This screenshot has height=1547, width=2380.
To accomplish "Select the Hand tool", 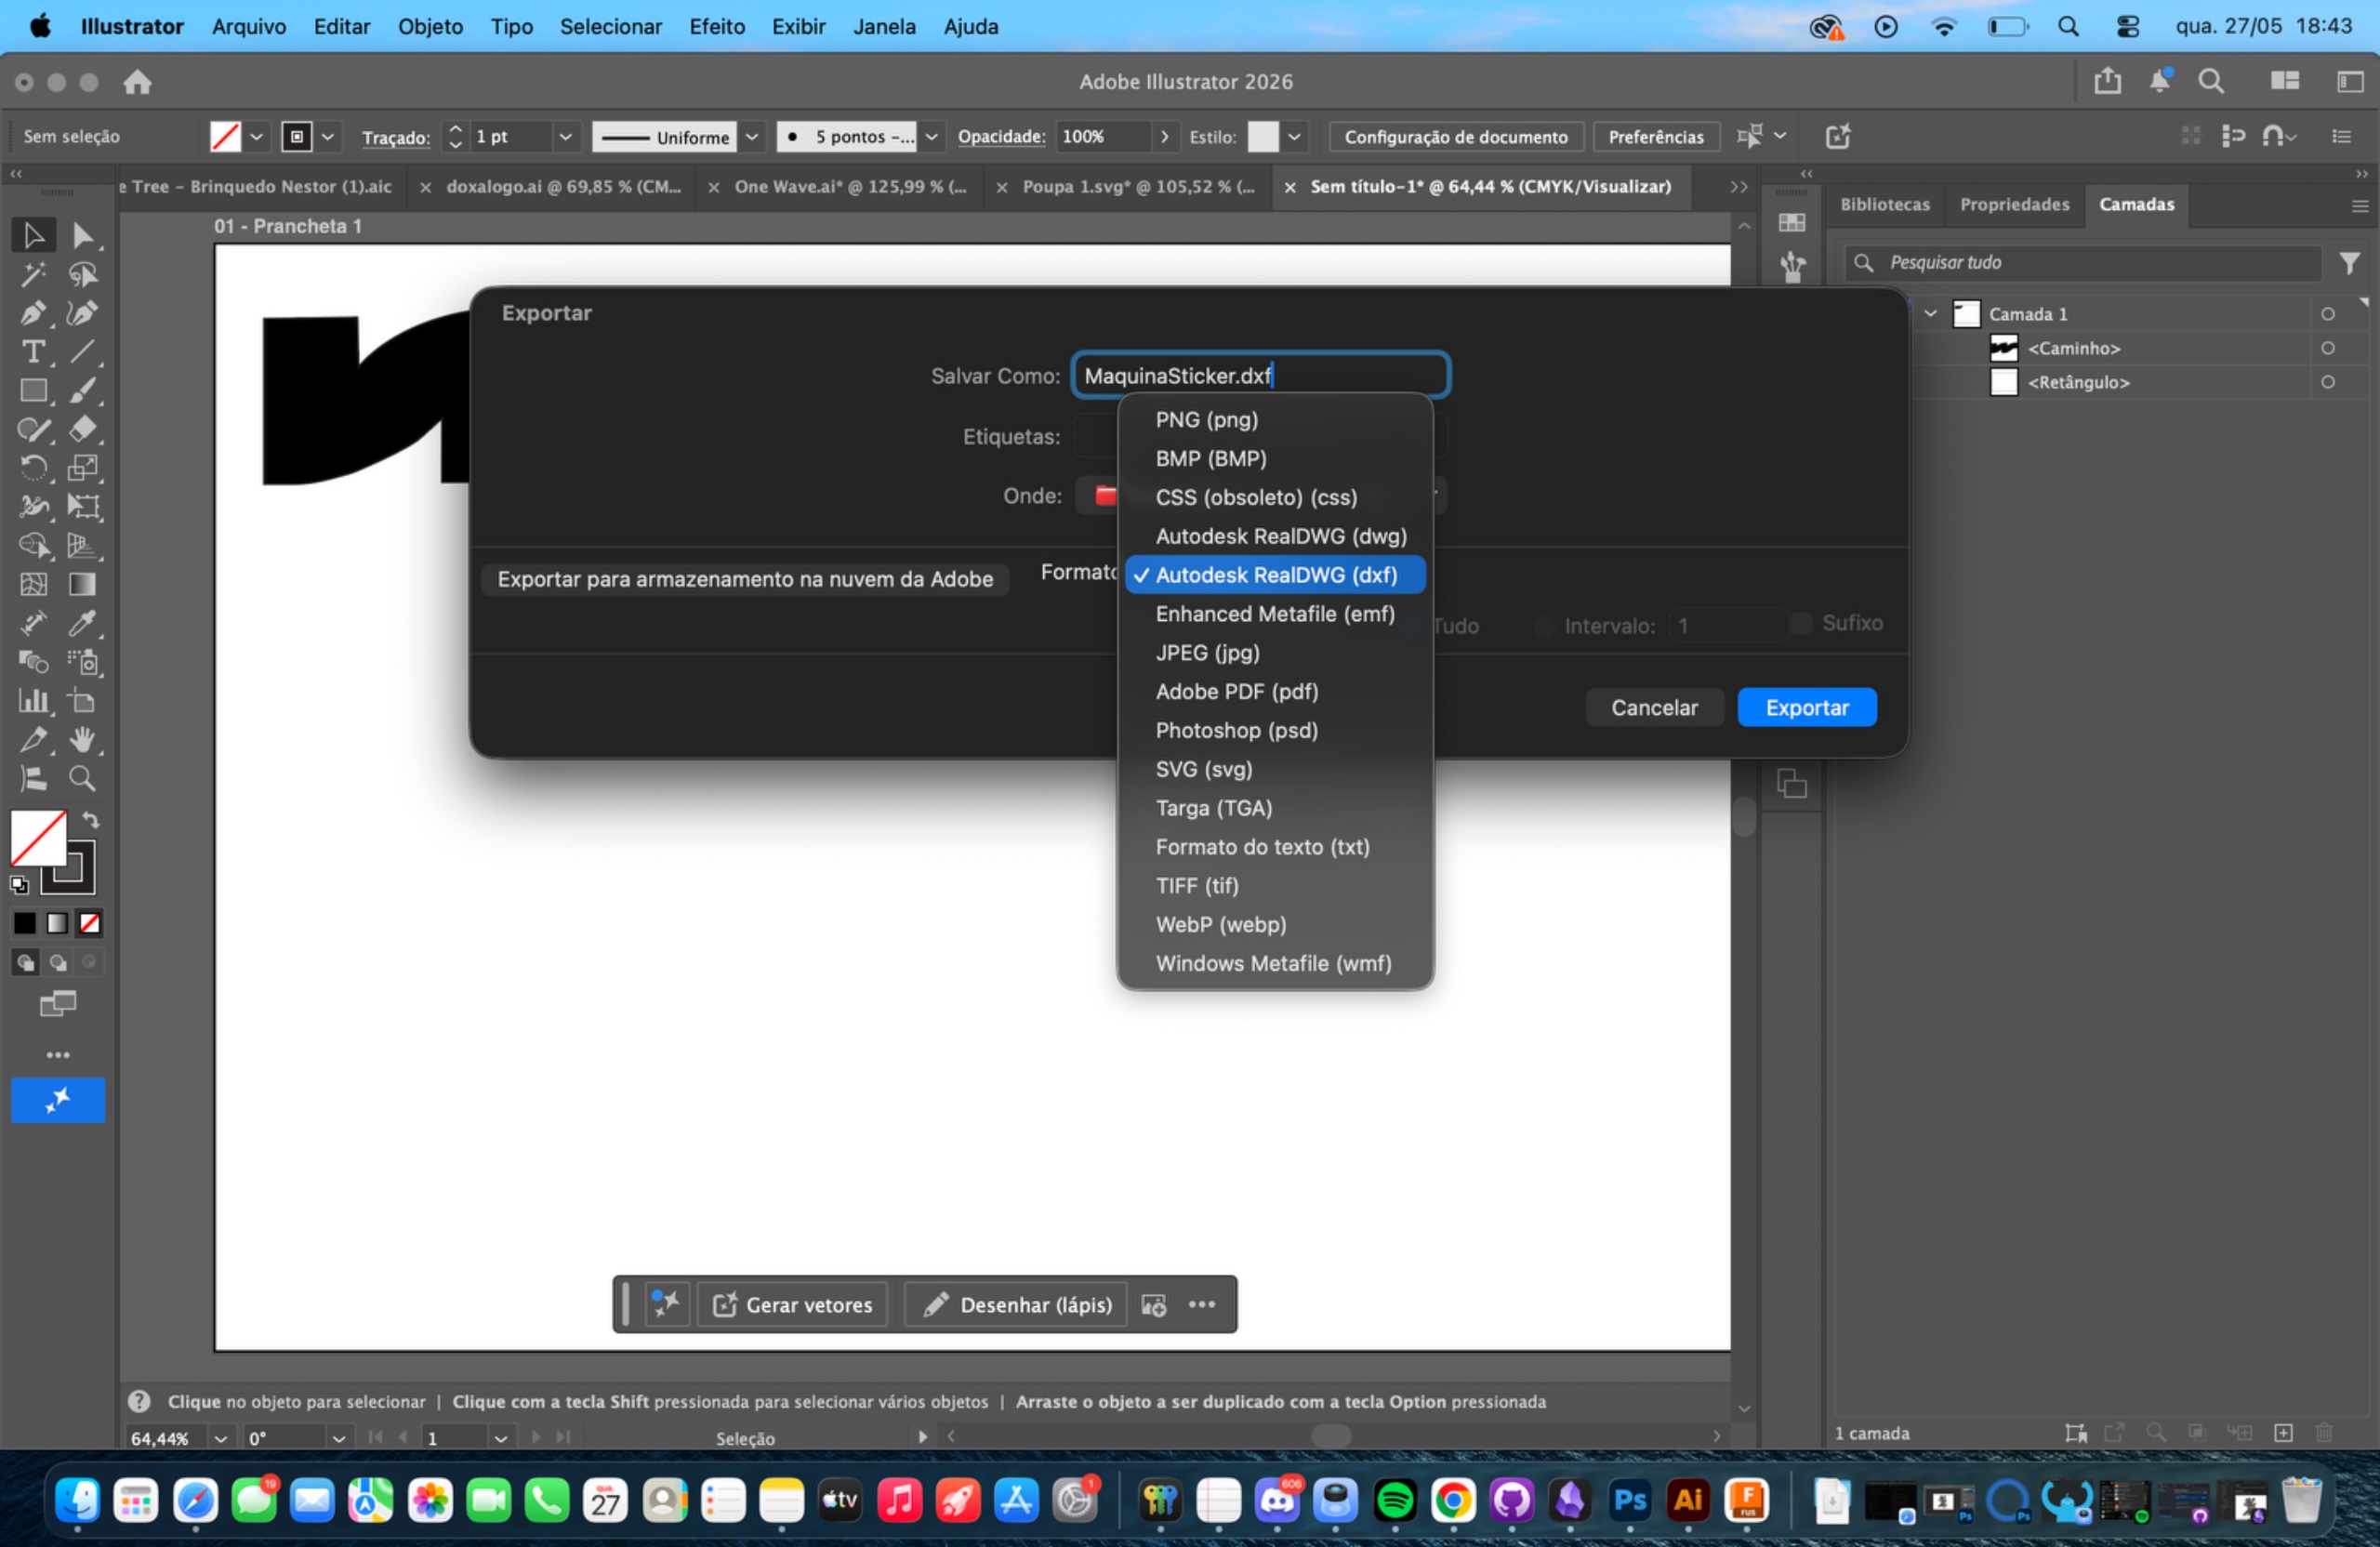I will 83,740.
